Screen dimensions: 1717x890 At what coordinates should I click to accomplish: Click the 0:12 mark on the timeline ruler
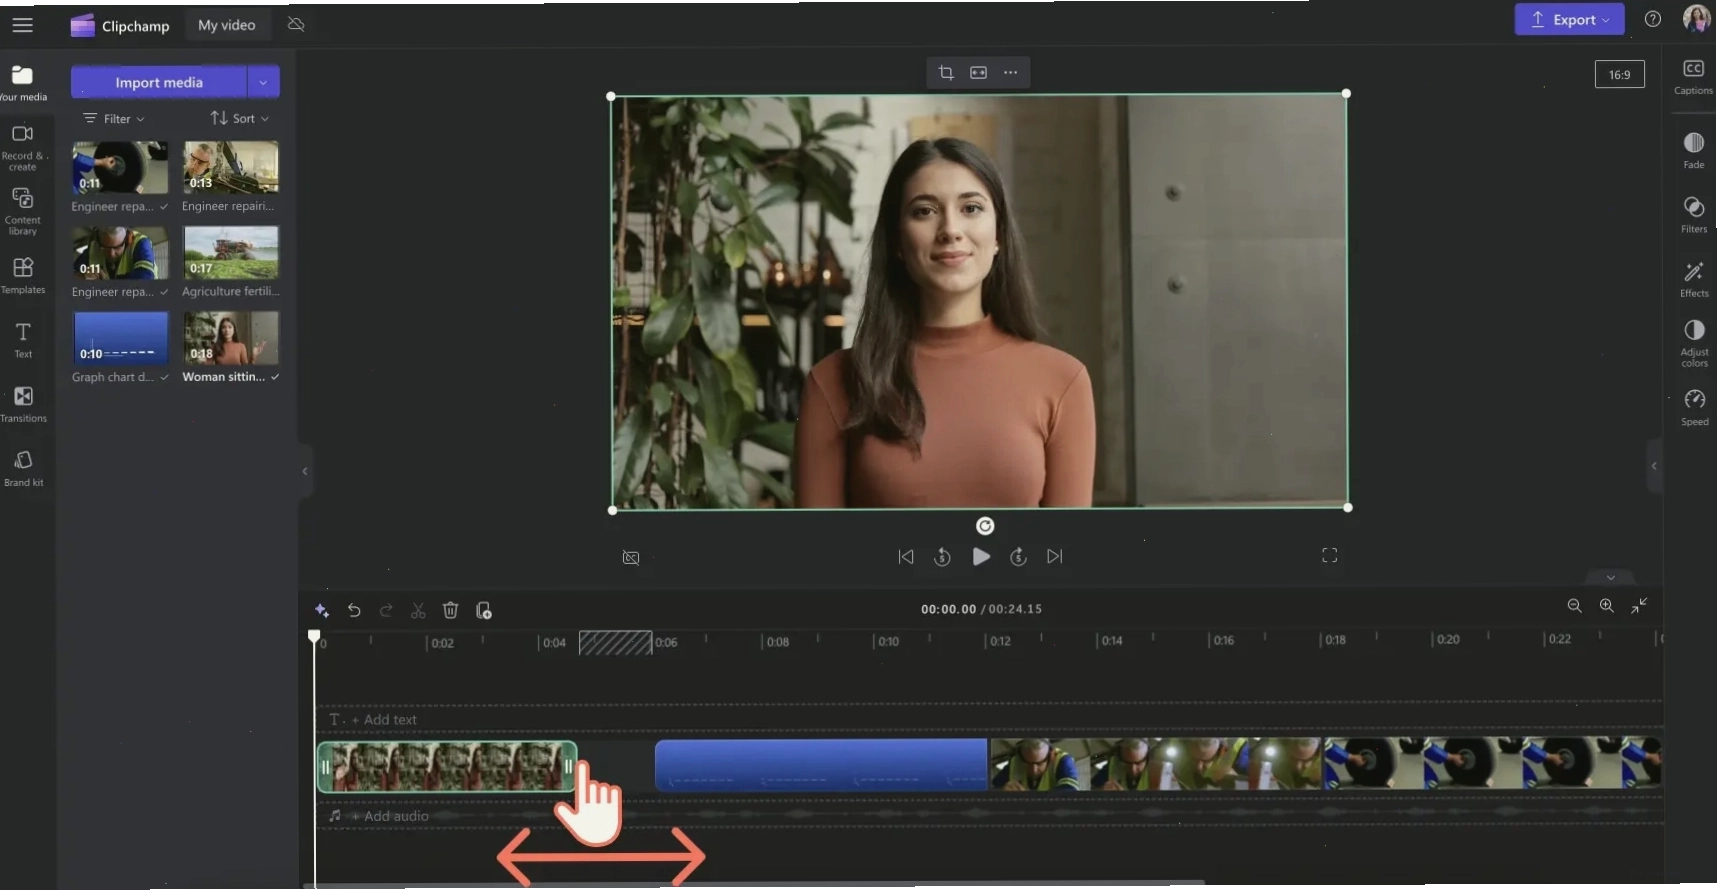click(x=998, y=640)
